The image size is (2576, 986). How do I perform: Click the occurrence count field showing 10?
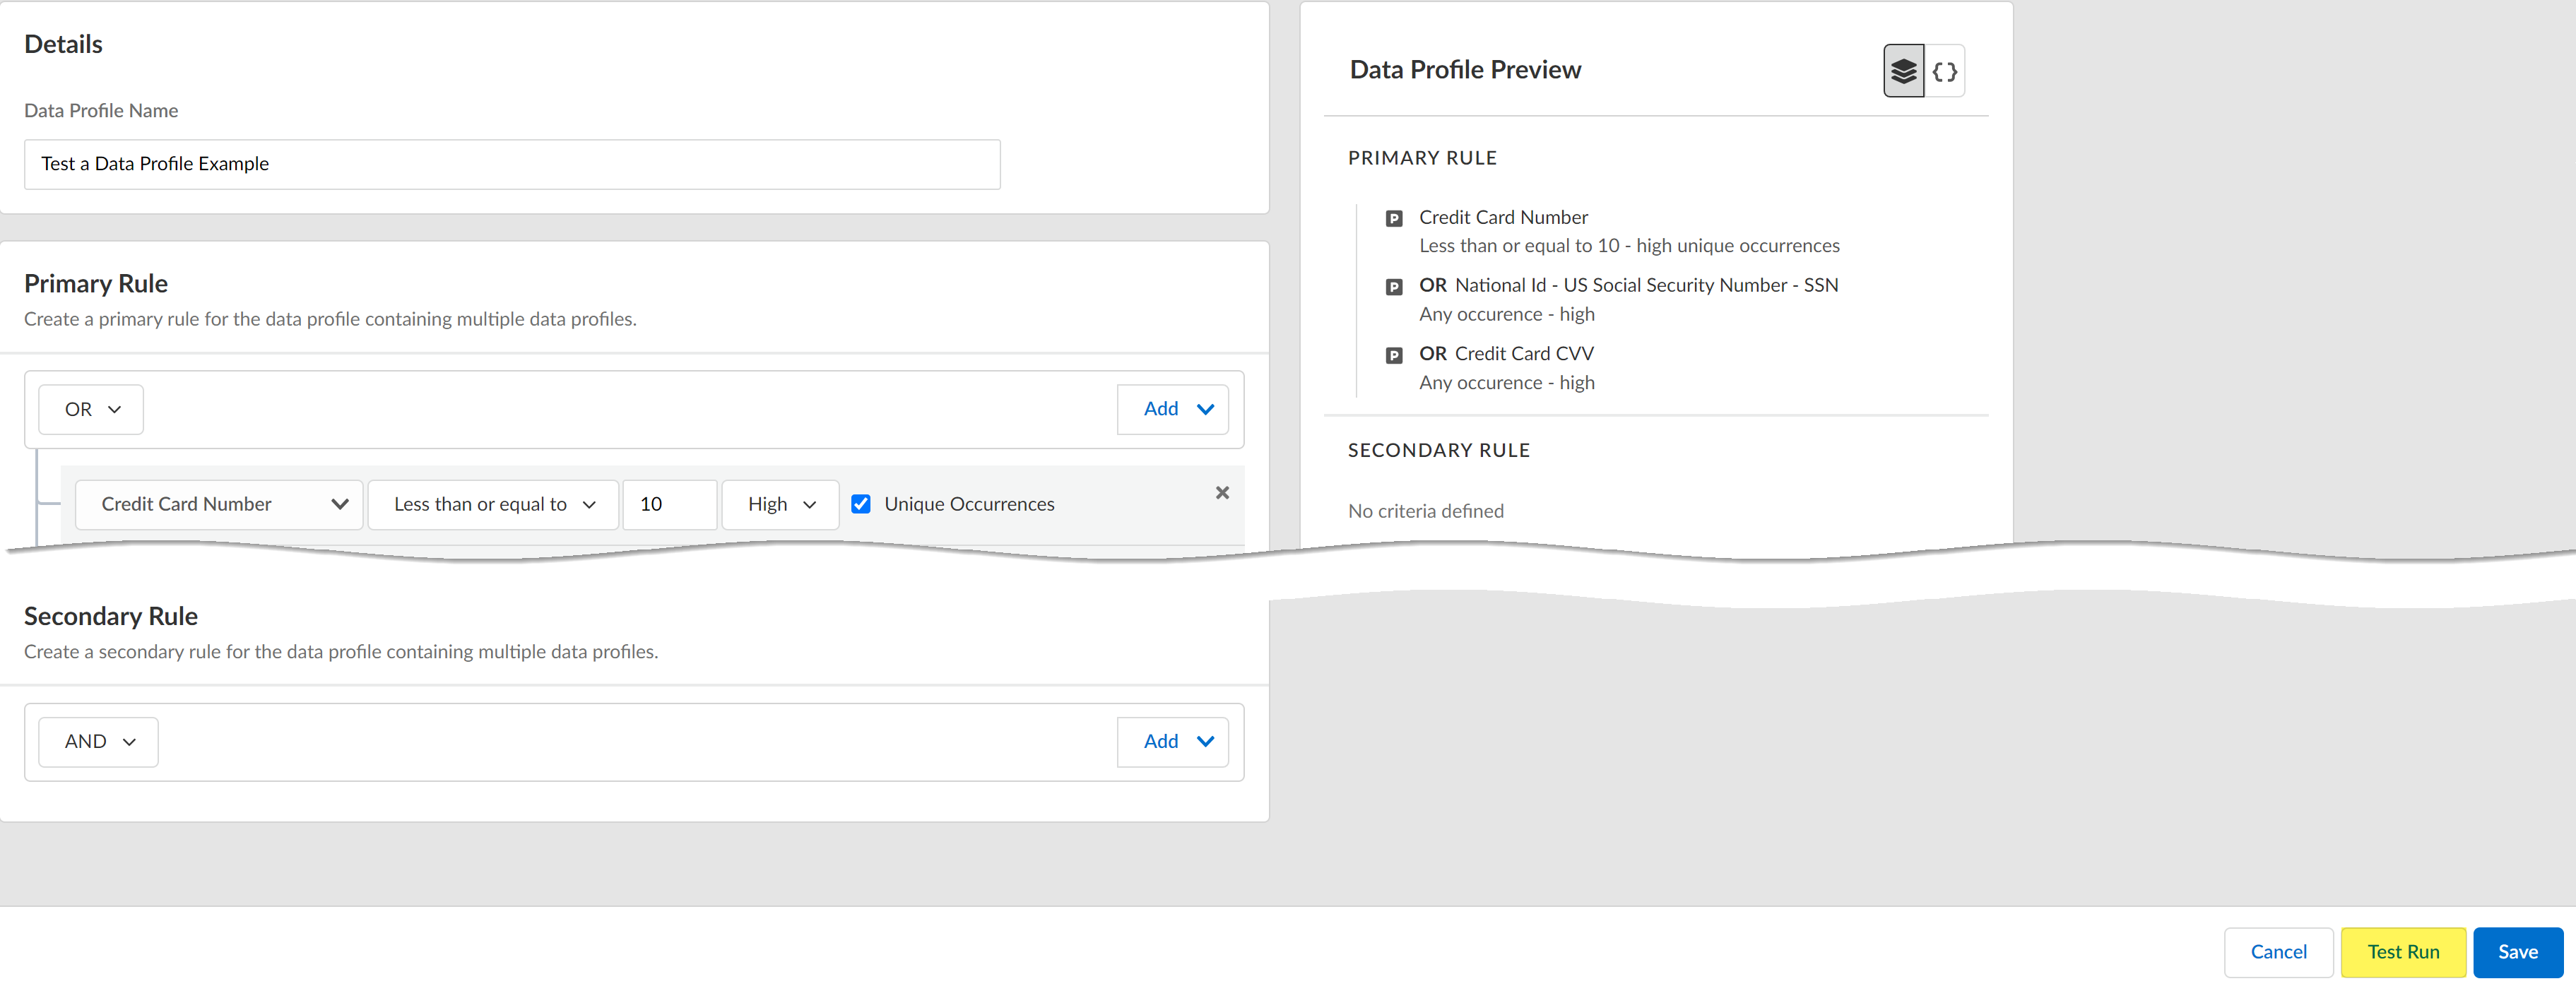(669, 504)
